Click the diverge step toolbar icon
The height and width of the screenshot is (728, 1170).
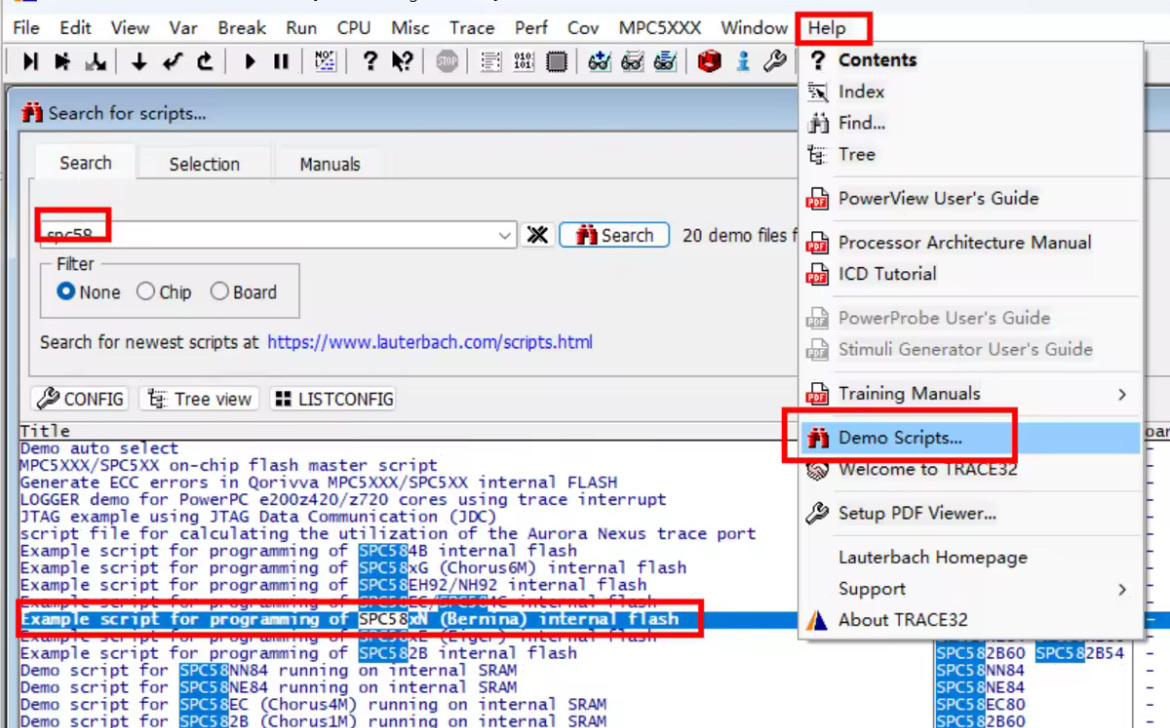tap(96, 62)
